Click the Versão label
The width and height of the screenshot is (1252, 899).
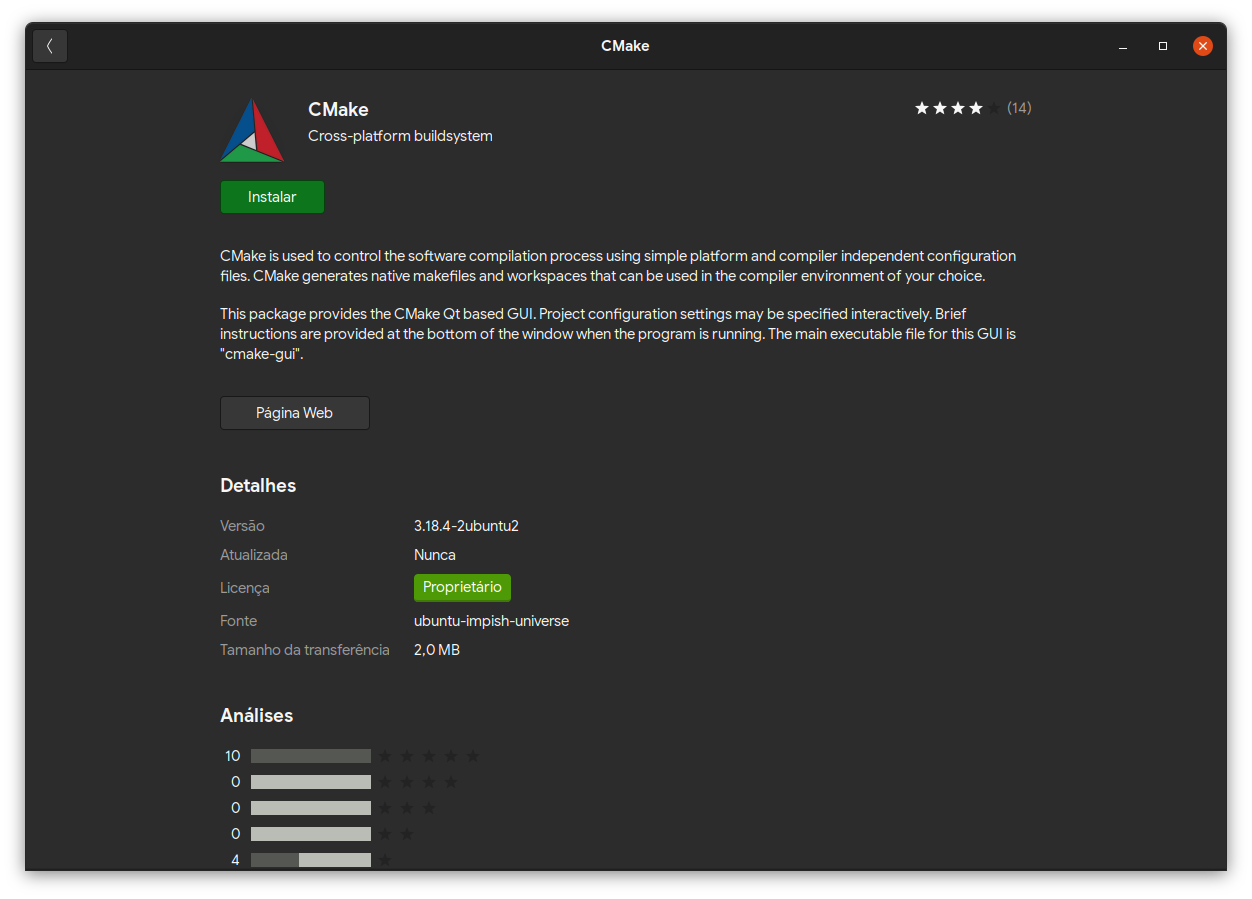click(x=242, y=526)
